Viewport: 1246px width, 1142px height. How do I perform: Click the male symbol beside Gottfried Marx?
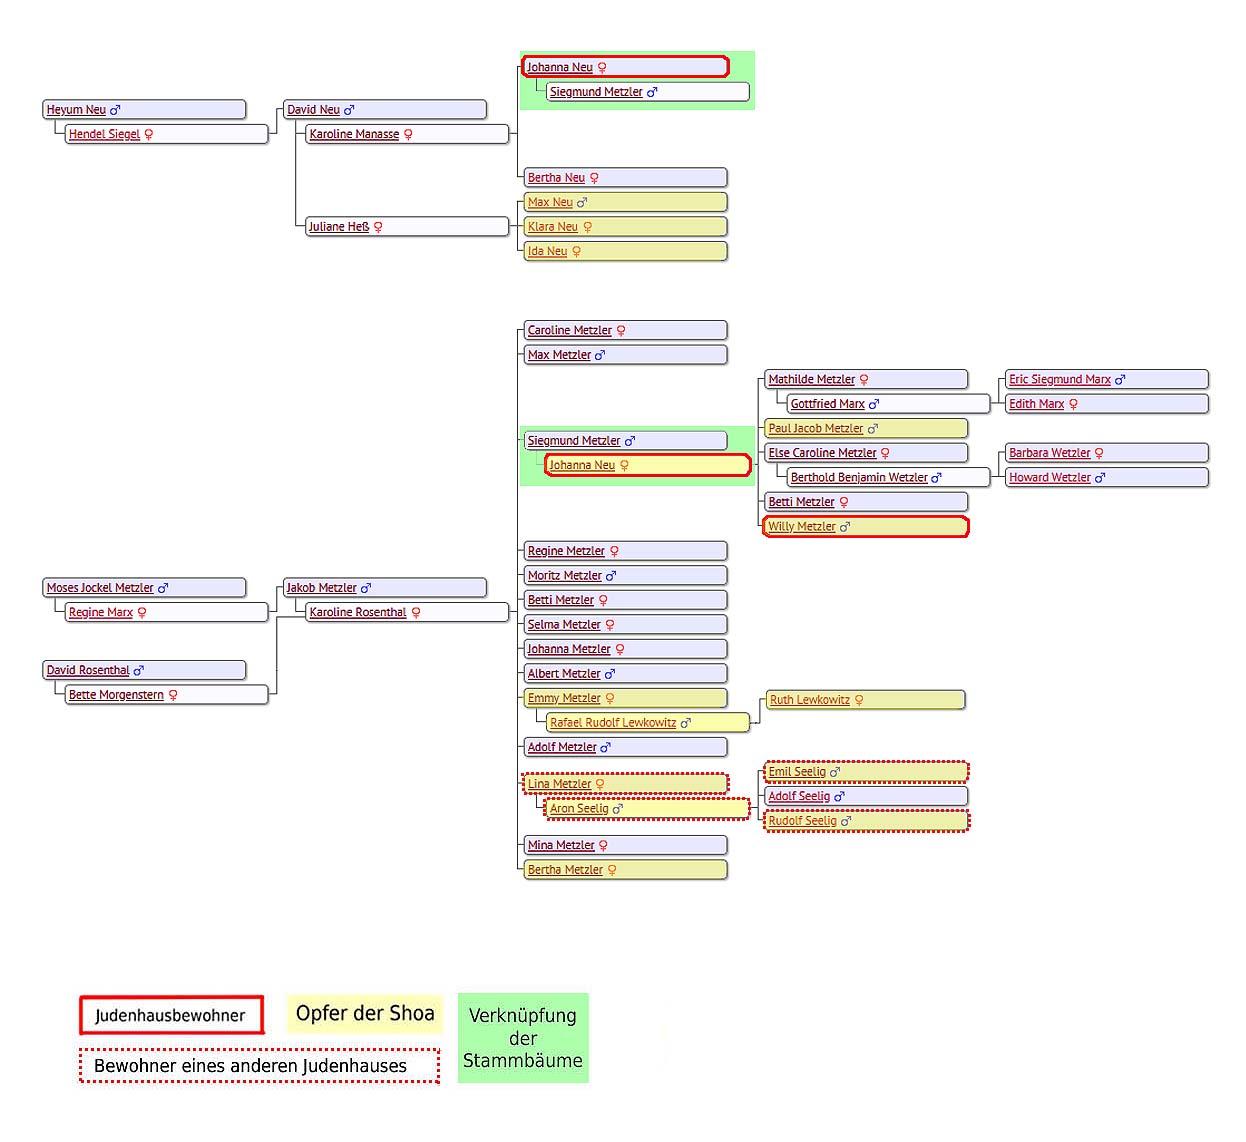point(874,404)
